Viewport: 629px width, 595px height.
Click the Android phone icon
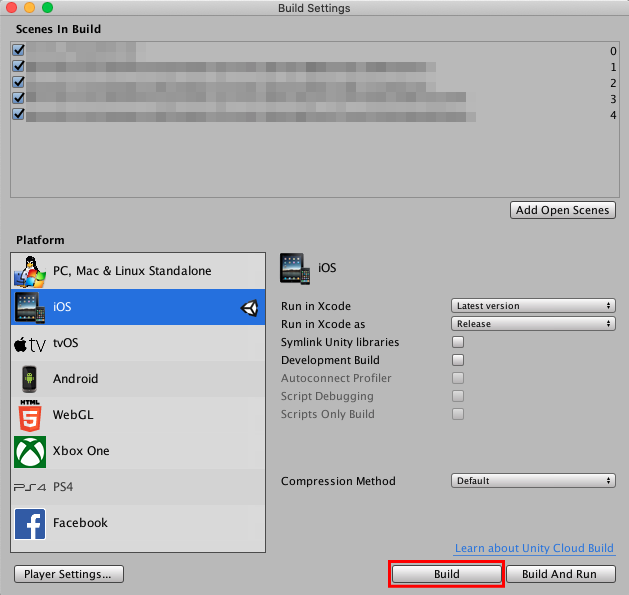[29, 379]
